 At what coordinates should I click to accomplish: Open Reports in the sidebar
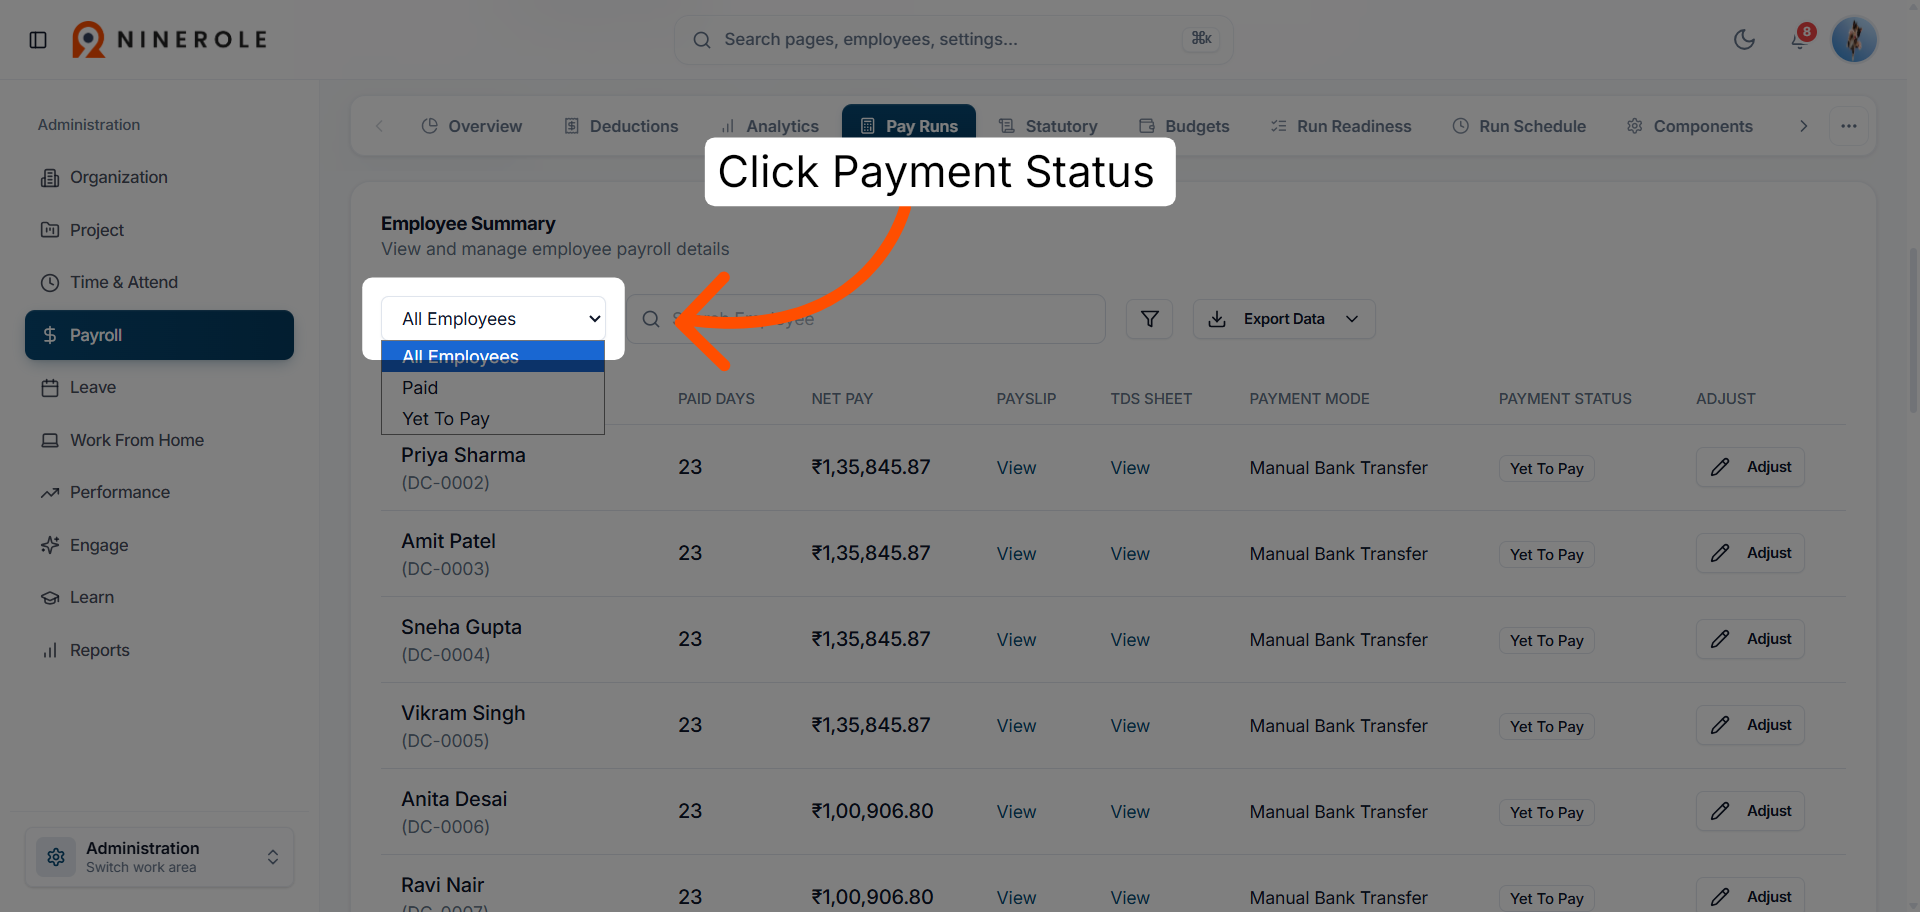click(x=160, y=650)
